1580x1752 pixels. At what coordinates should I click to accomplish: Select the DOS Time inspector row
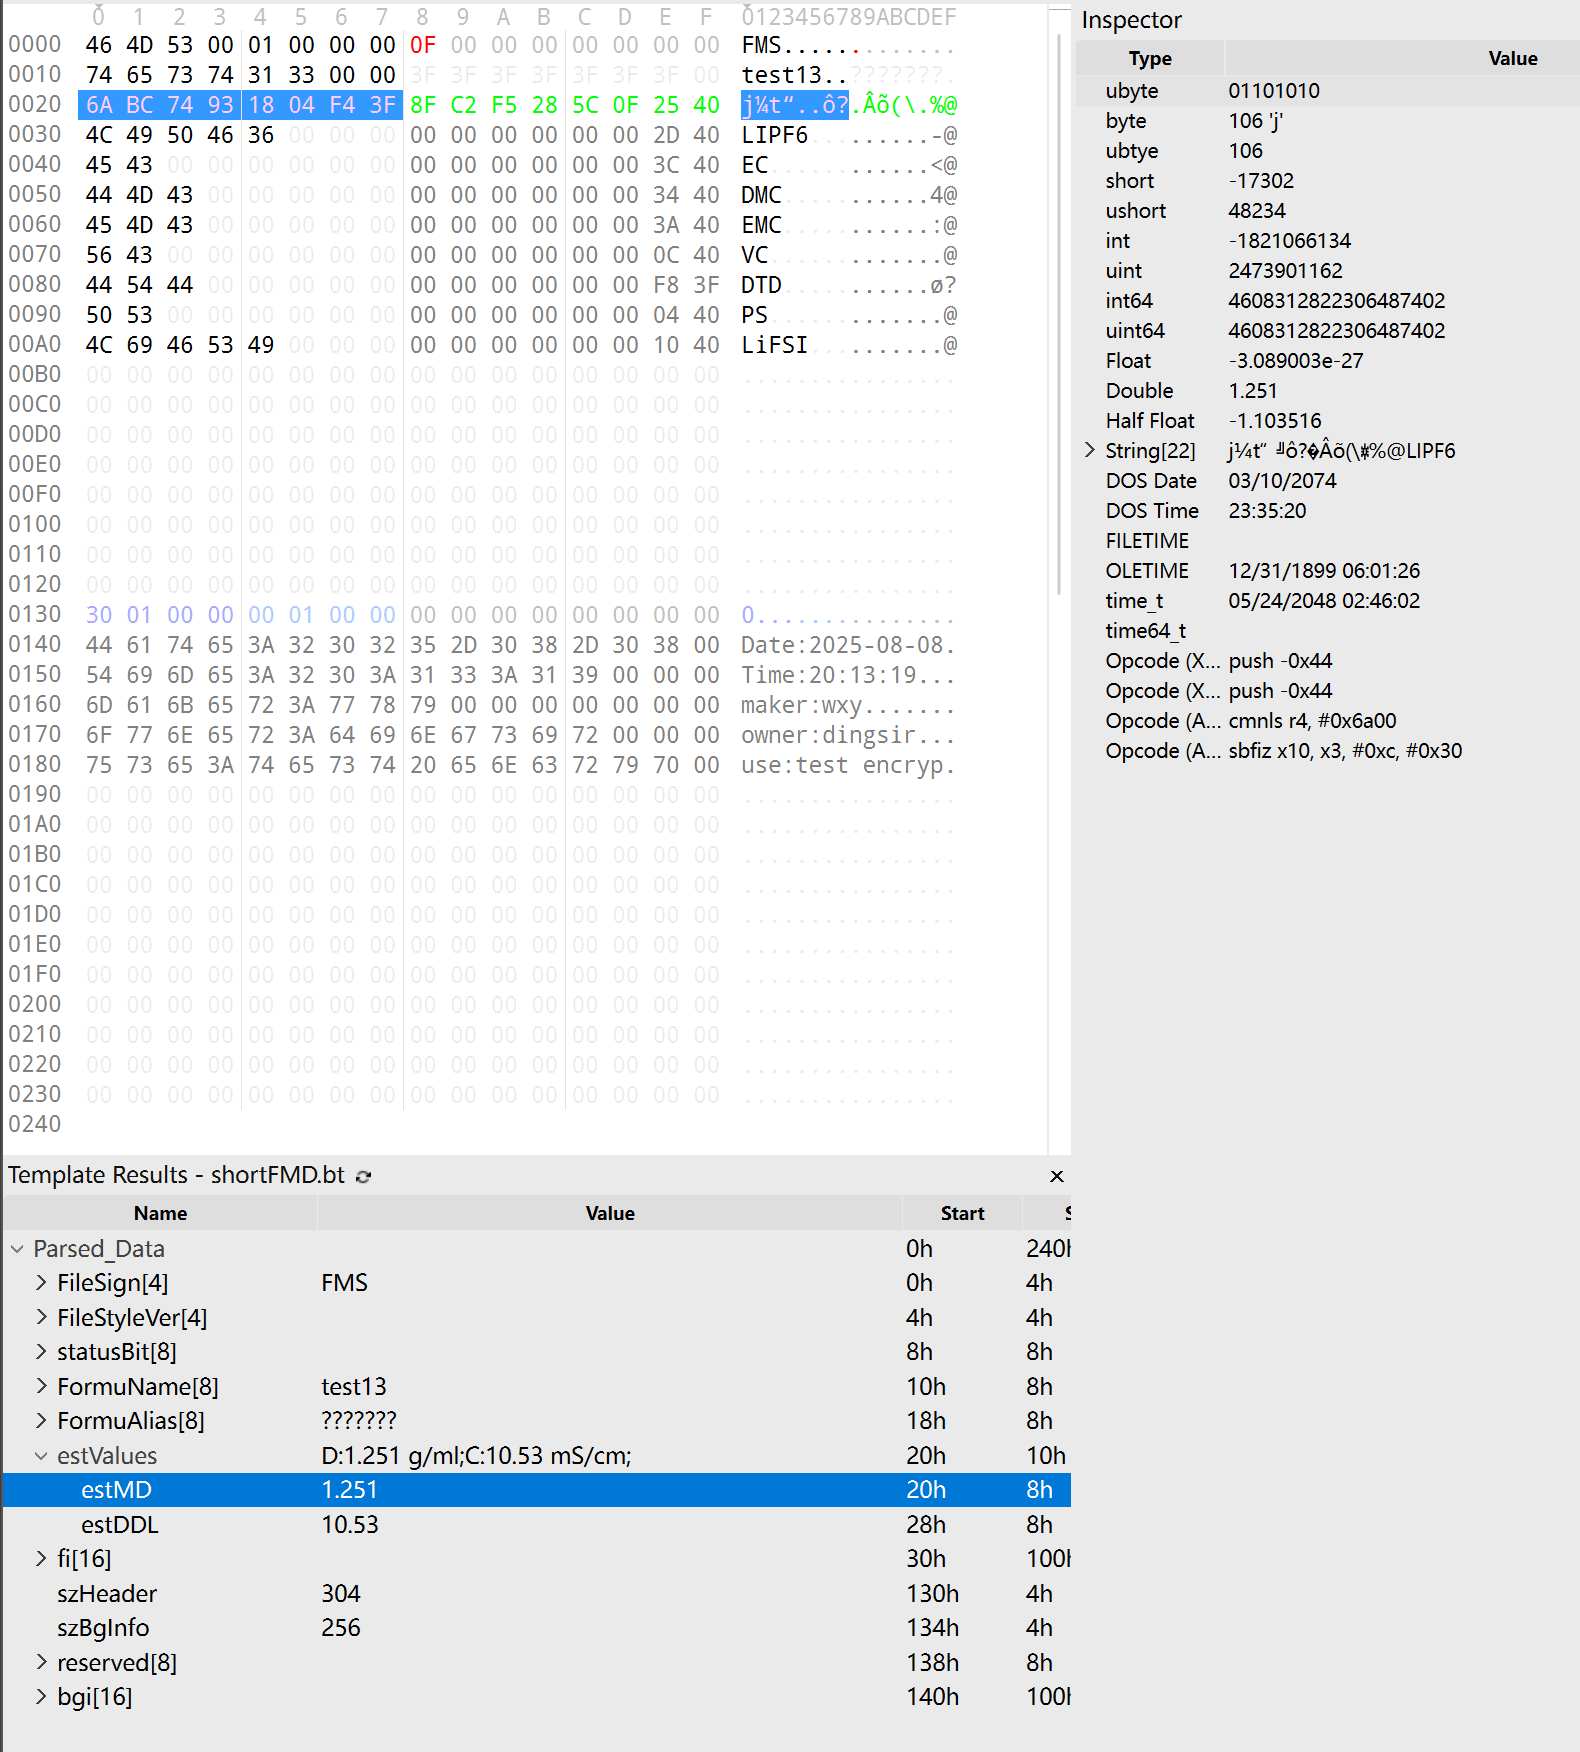tap(1328, 511)
